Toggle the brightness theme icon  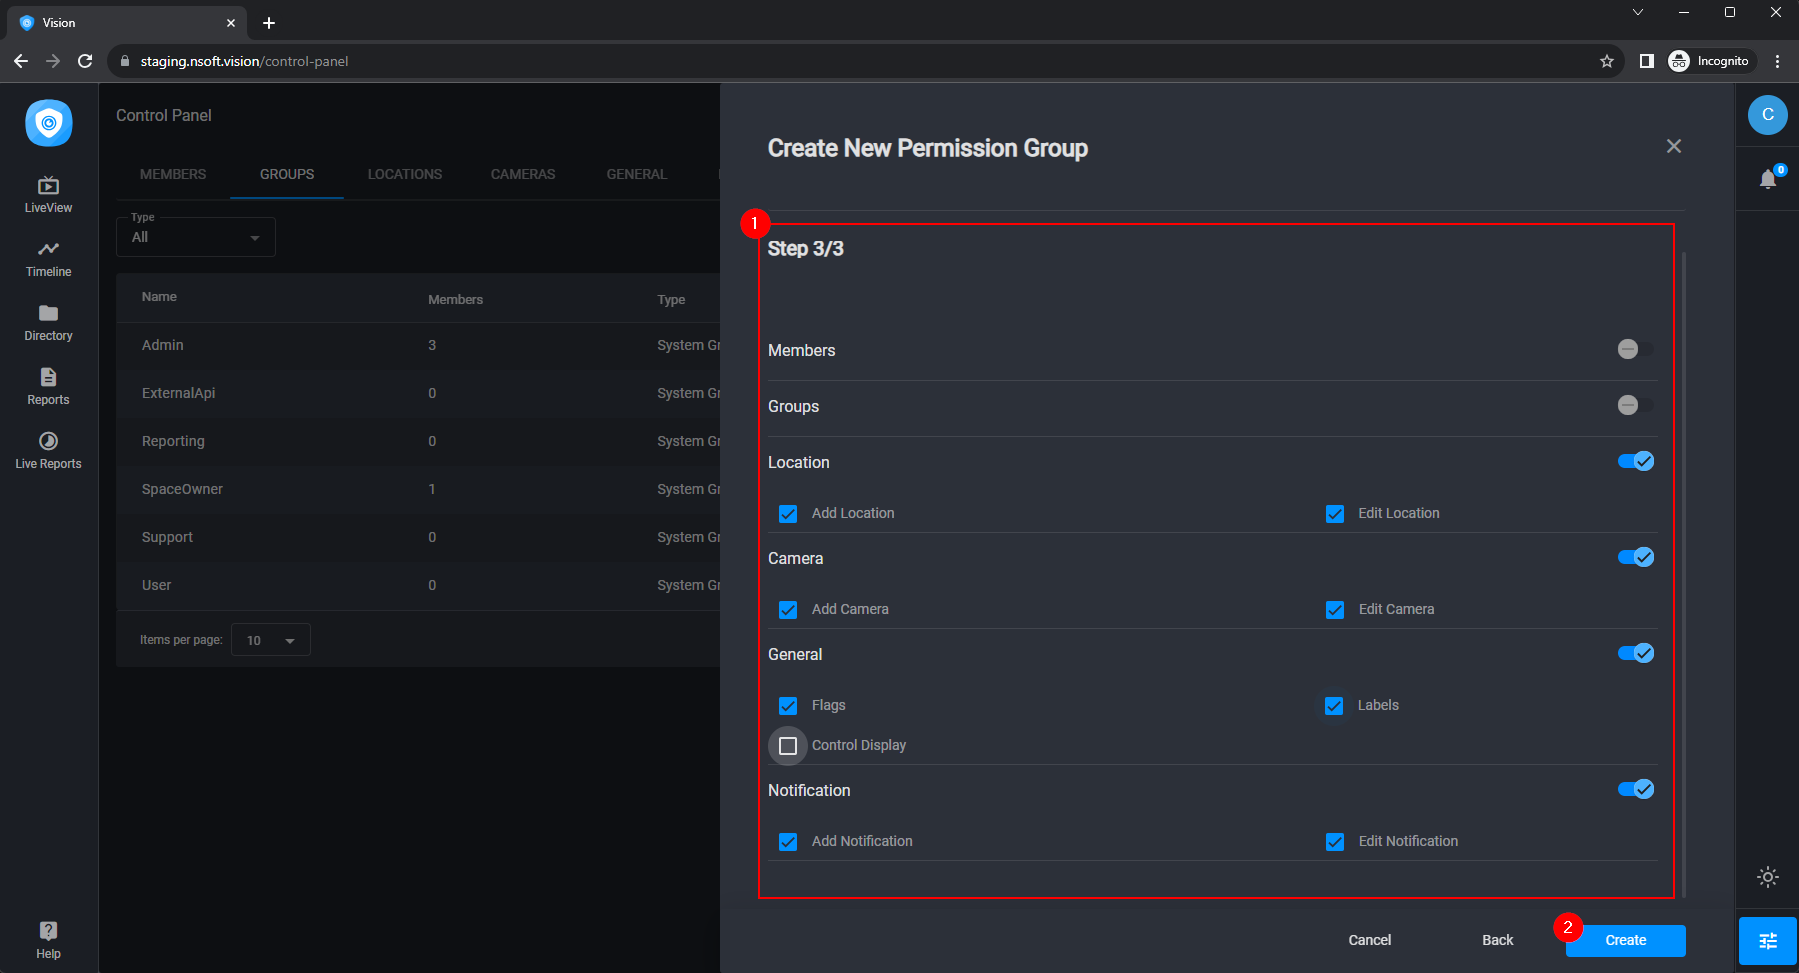tap(1768, 877)
